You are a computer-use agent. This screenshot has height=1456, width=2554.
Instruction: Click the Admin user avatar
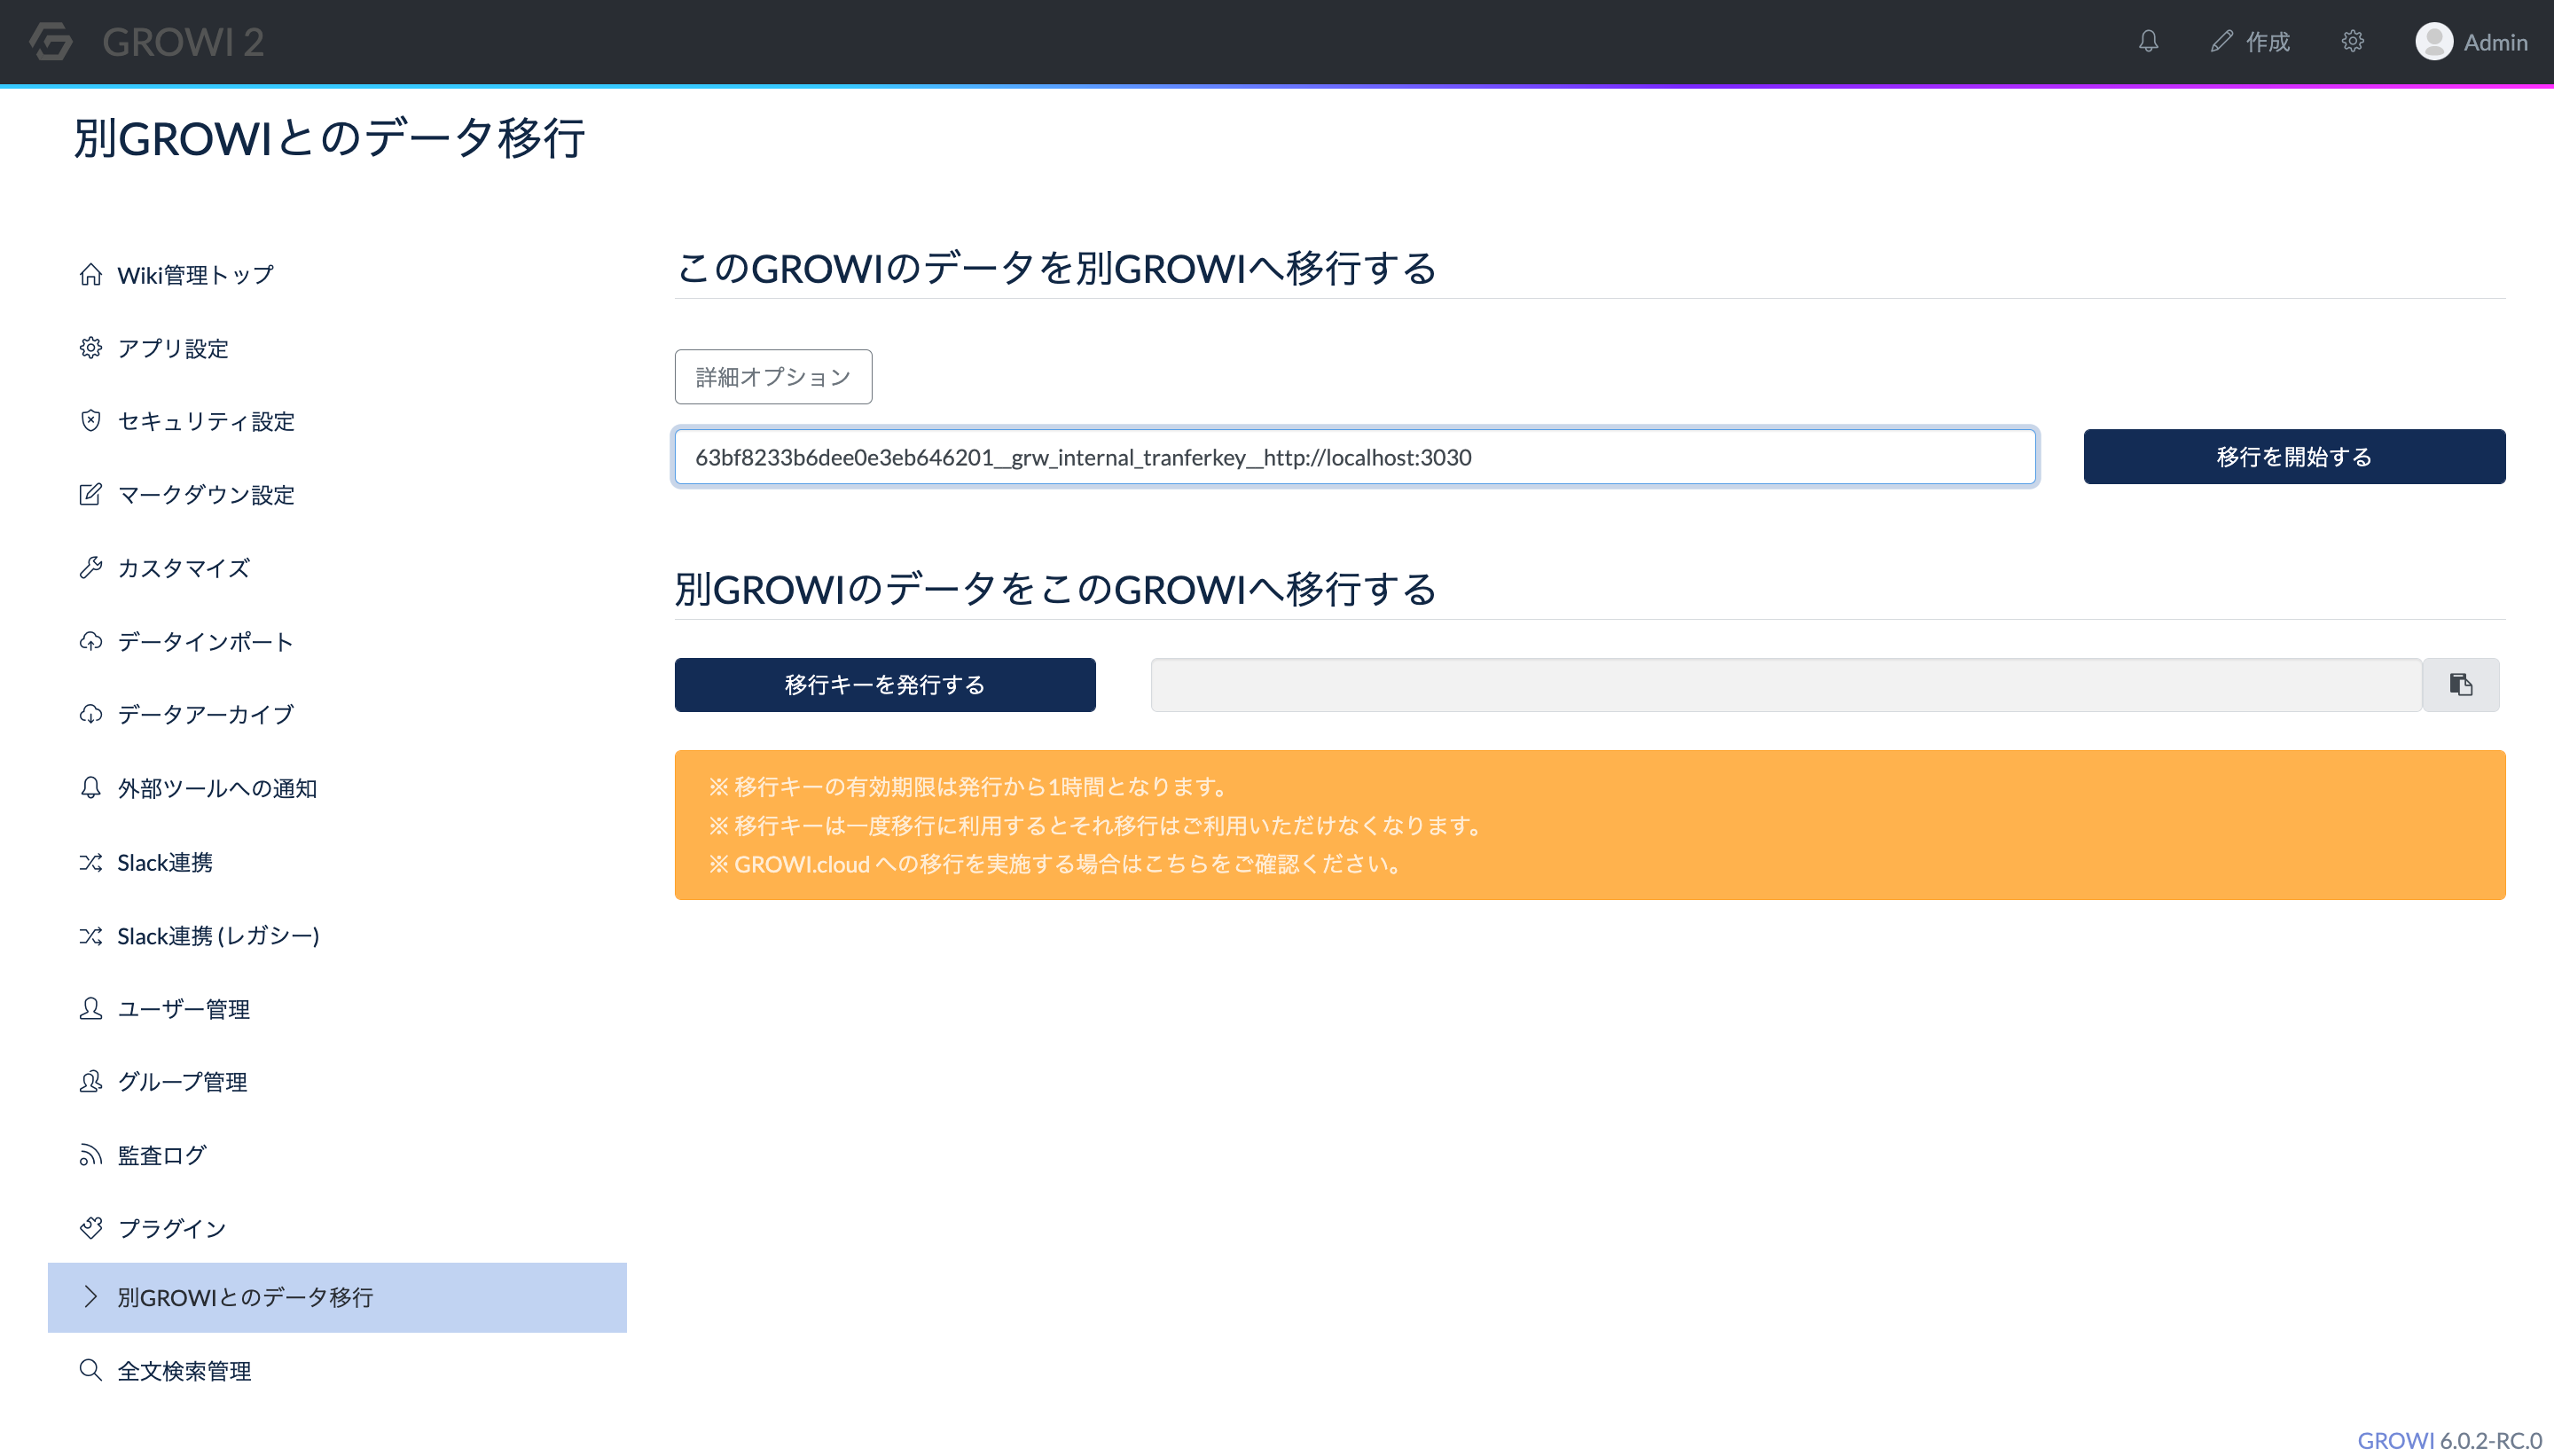click(x=2433, y=41)
